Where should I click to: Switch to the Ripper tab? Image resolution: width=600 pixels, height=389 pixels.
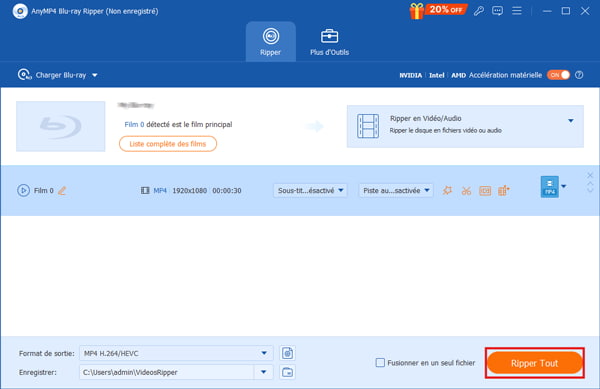271,42
